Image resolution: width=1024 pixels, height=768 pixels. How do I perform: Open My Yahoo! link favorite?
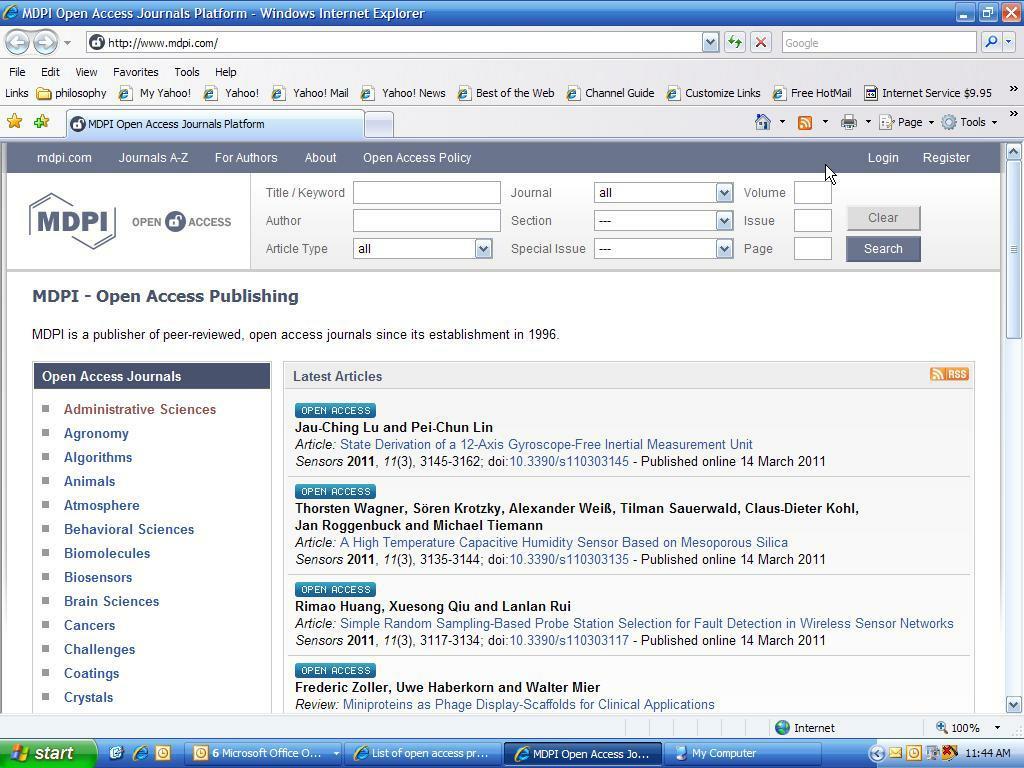[x=155, y=93]
